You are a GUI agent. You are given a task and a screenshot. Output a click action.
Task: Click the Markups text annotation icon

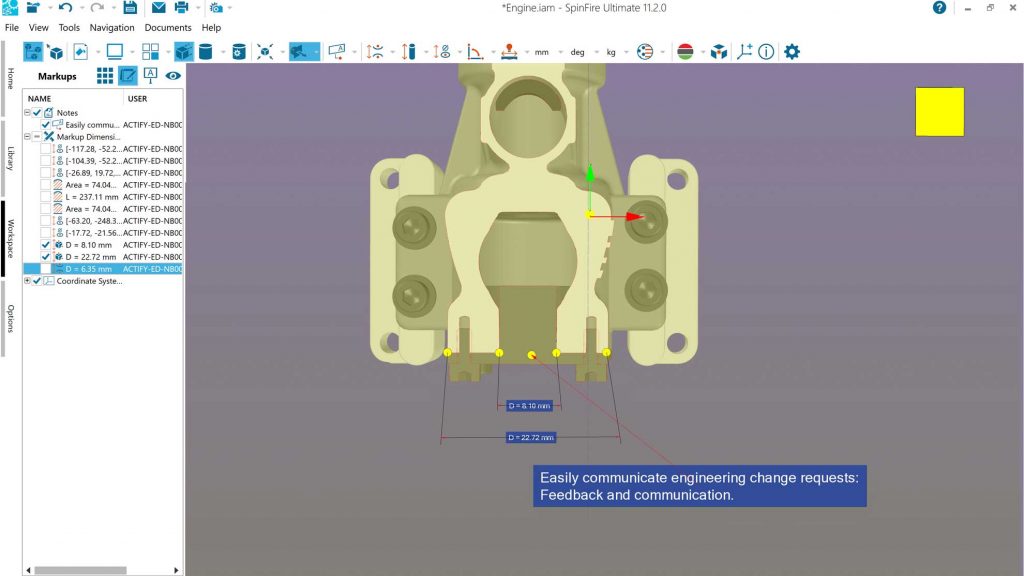click(x=150, y=76)
